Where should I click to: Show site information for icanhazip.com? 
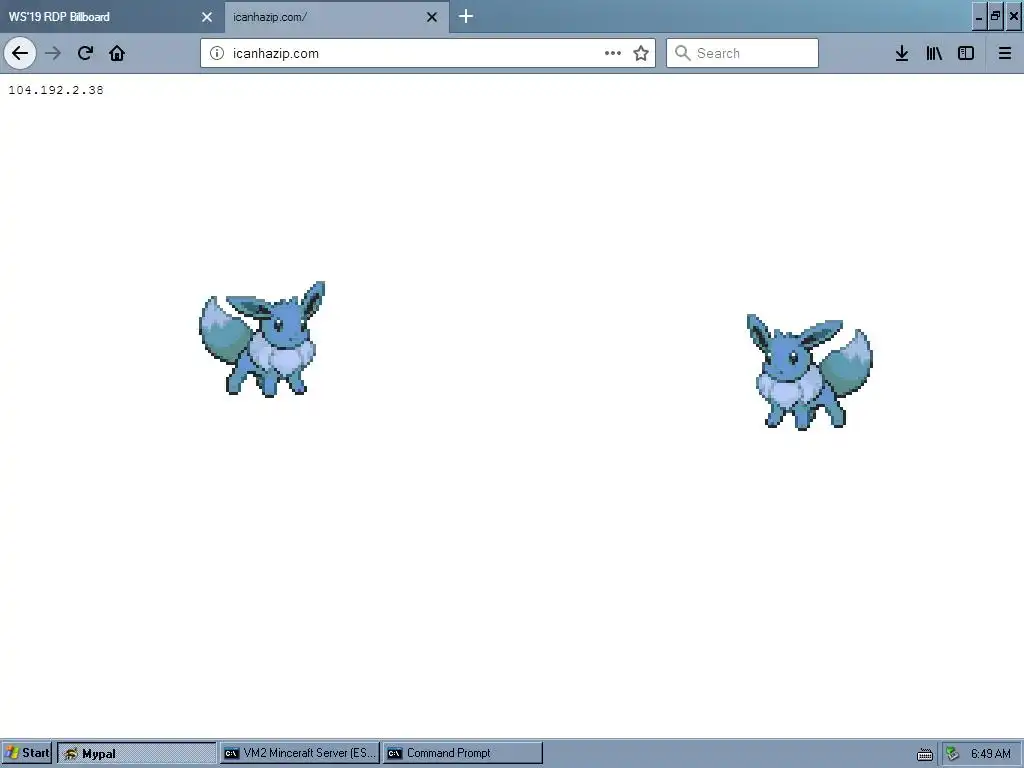tap(217, 54)
